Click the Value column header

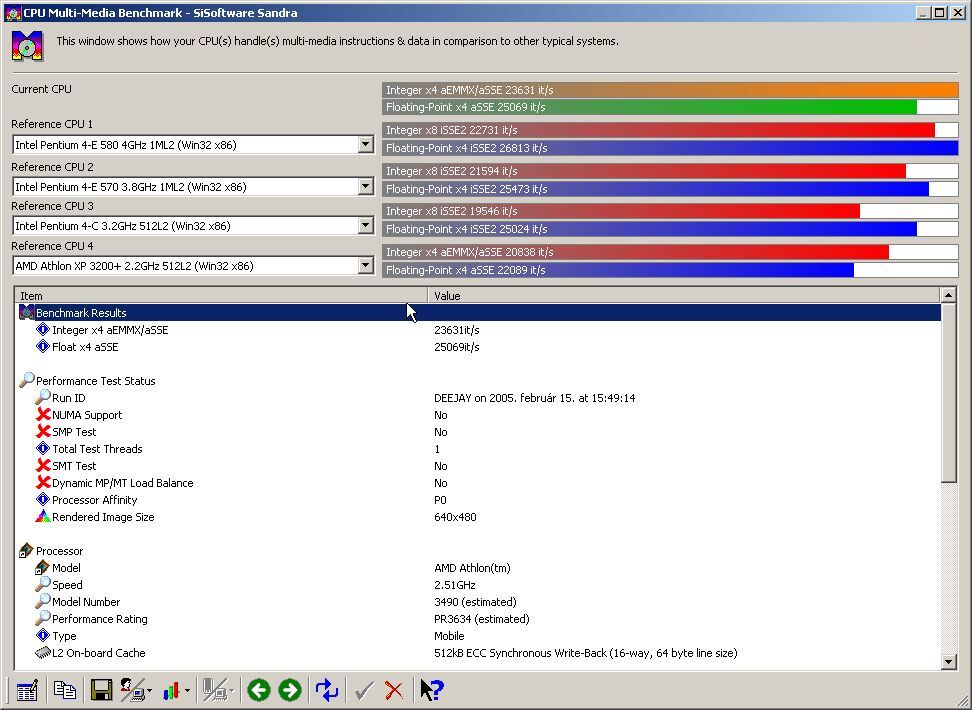click(x=684, y=296)
